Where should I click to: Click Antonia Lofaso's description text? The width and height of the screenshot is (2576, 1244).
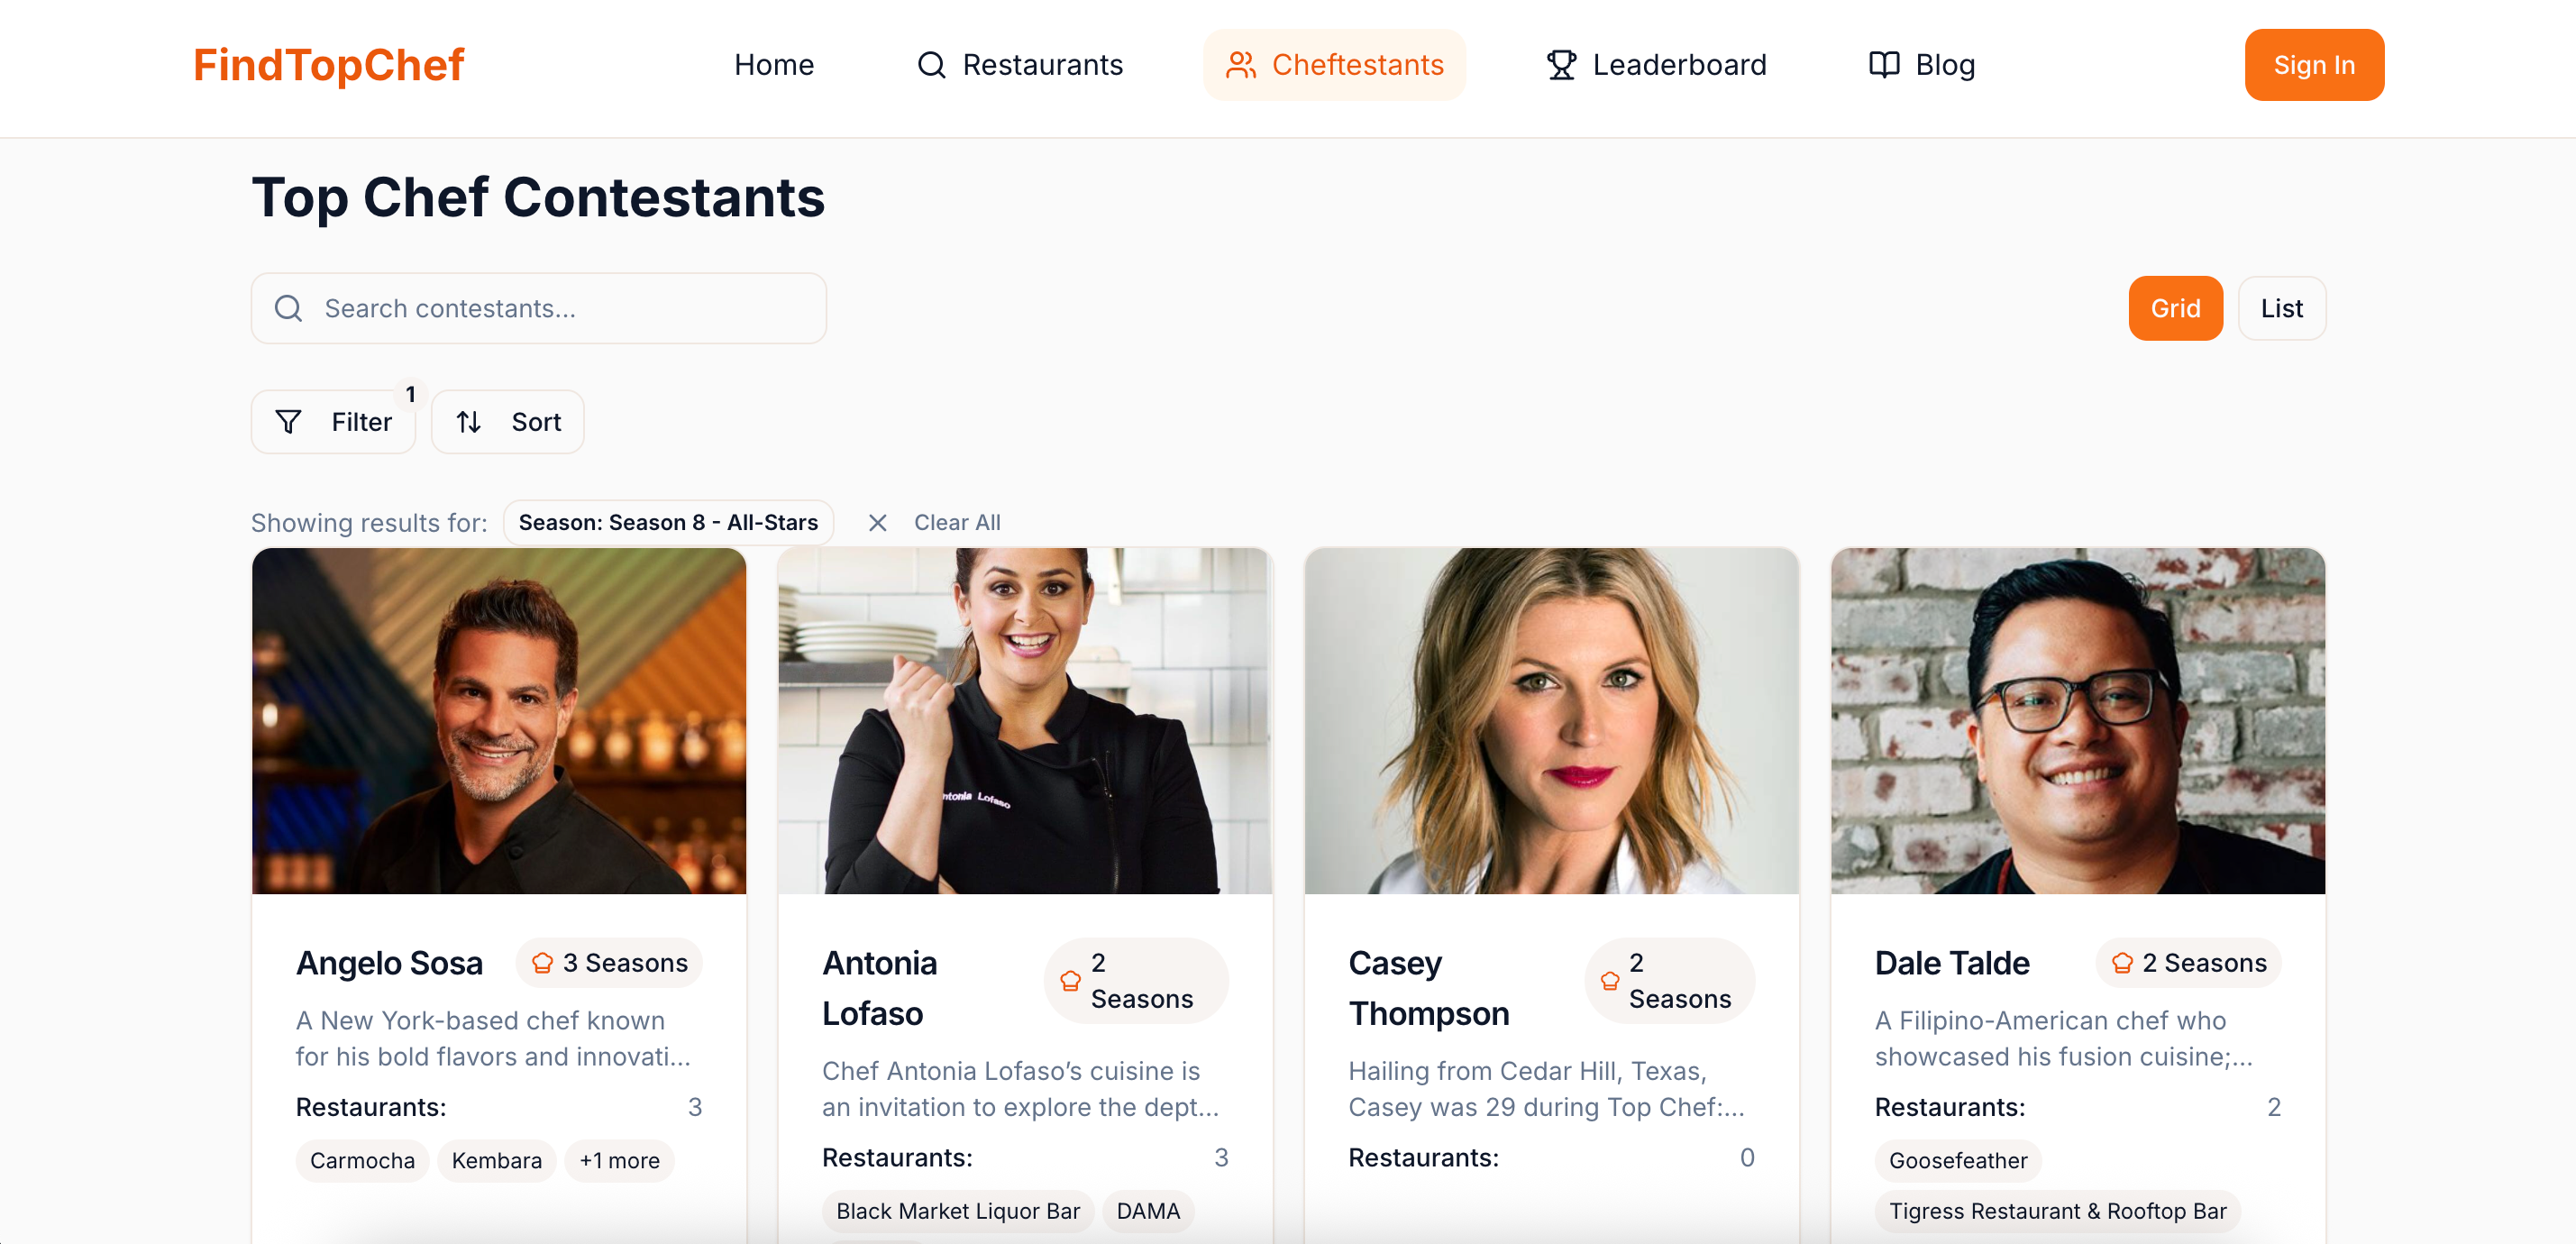pyautogui.click(x=1020, y=1088)
